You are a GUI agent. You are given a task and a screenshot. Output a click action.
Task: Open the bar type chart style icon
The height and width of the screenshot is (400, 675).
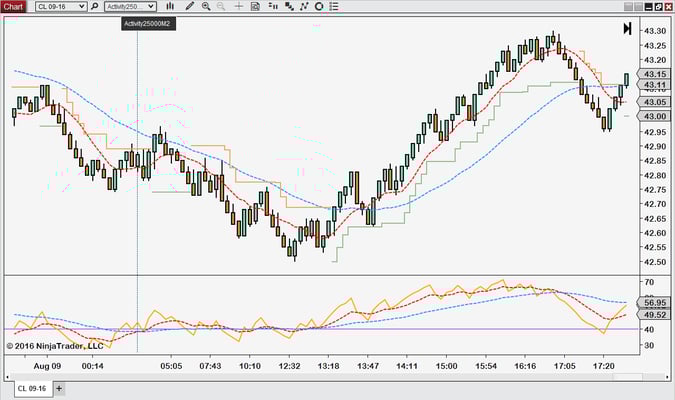[x=172, y=6]
